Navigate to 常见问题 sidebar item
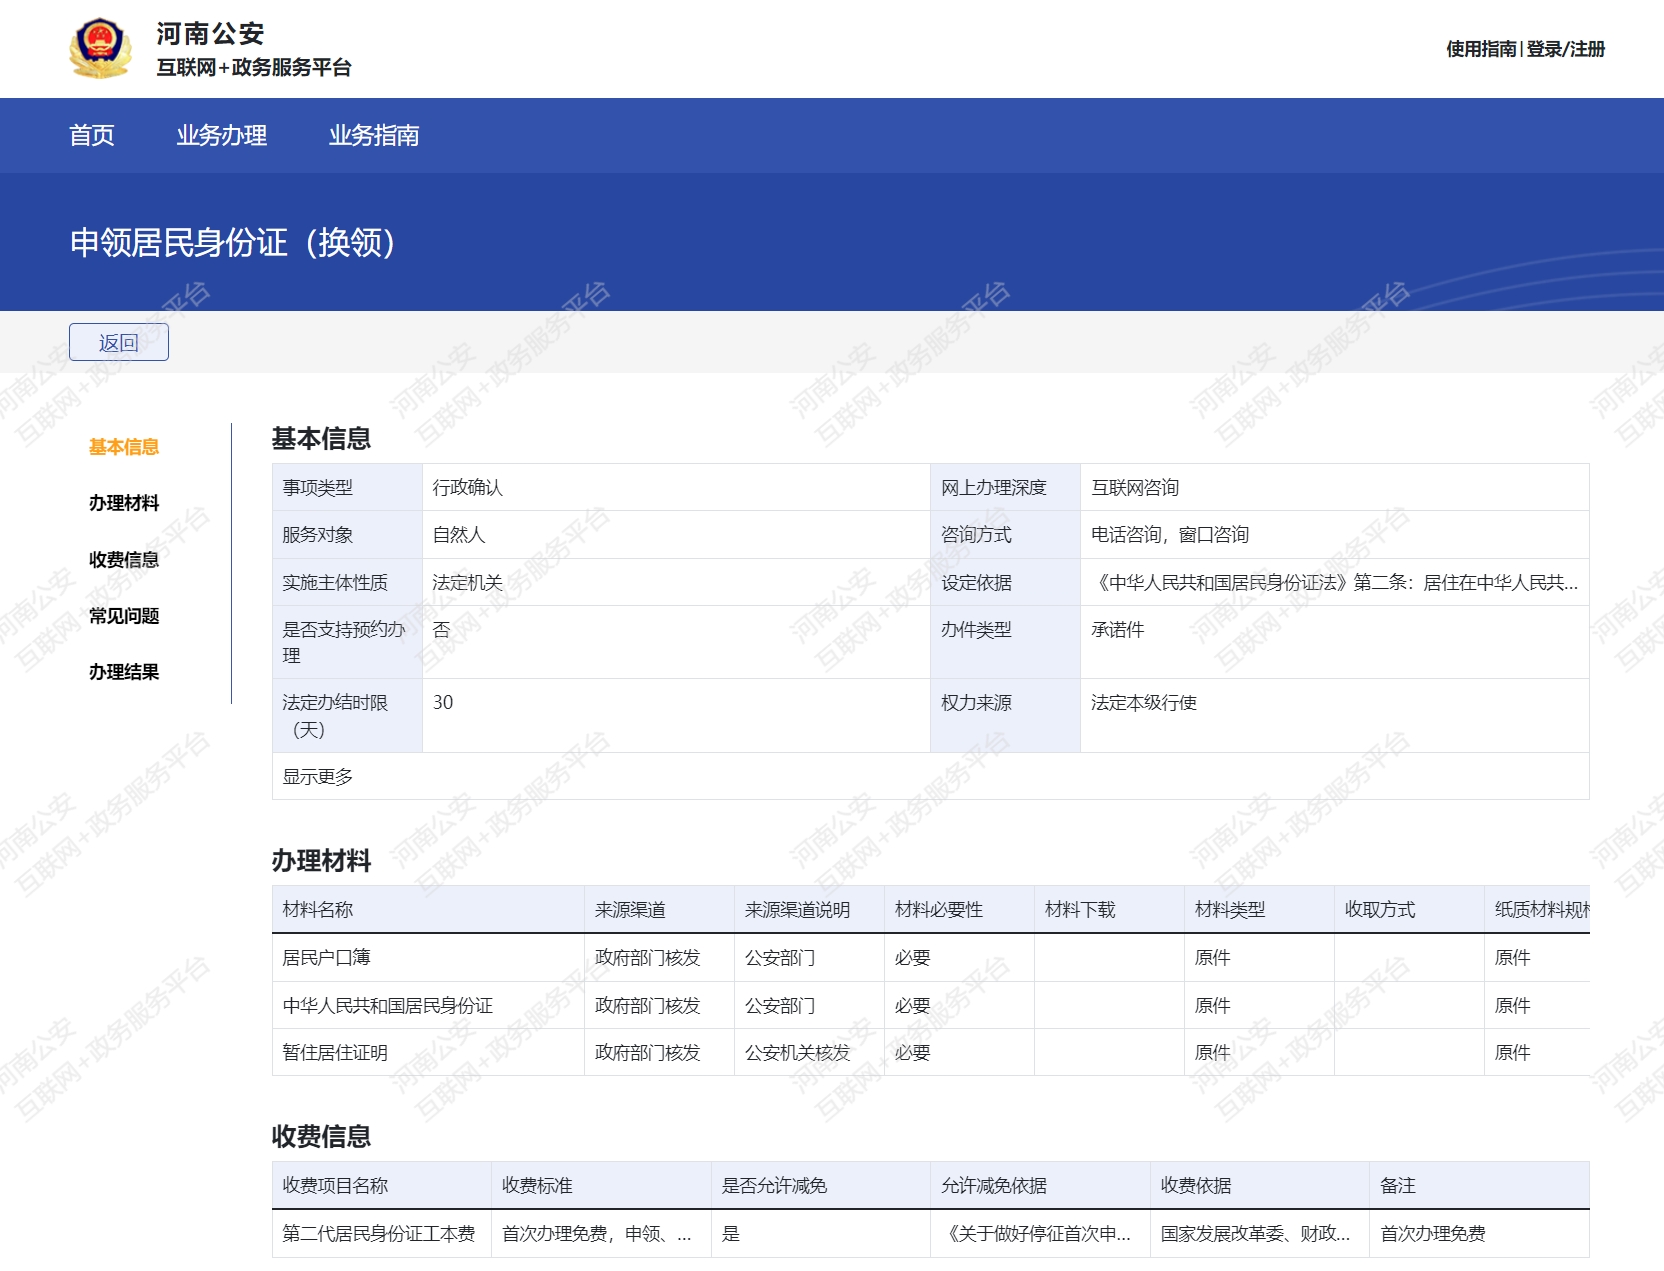The width and height of the screenshot is (1664, 1271). click(124, 616)
